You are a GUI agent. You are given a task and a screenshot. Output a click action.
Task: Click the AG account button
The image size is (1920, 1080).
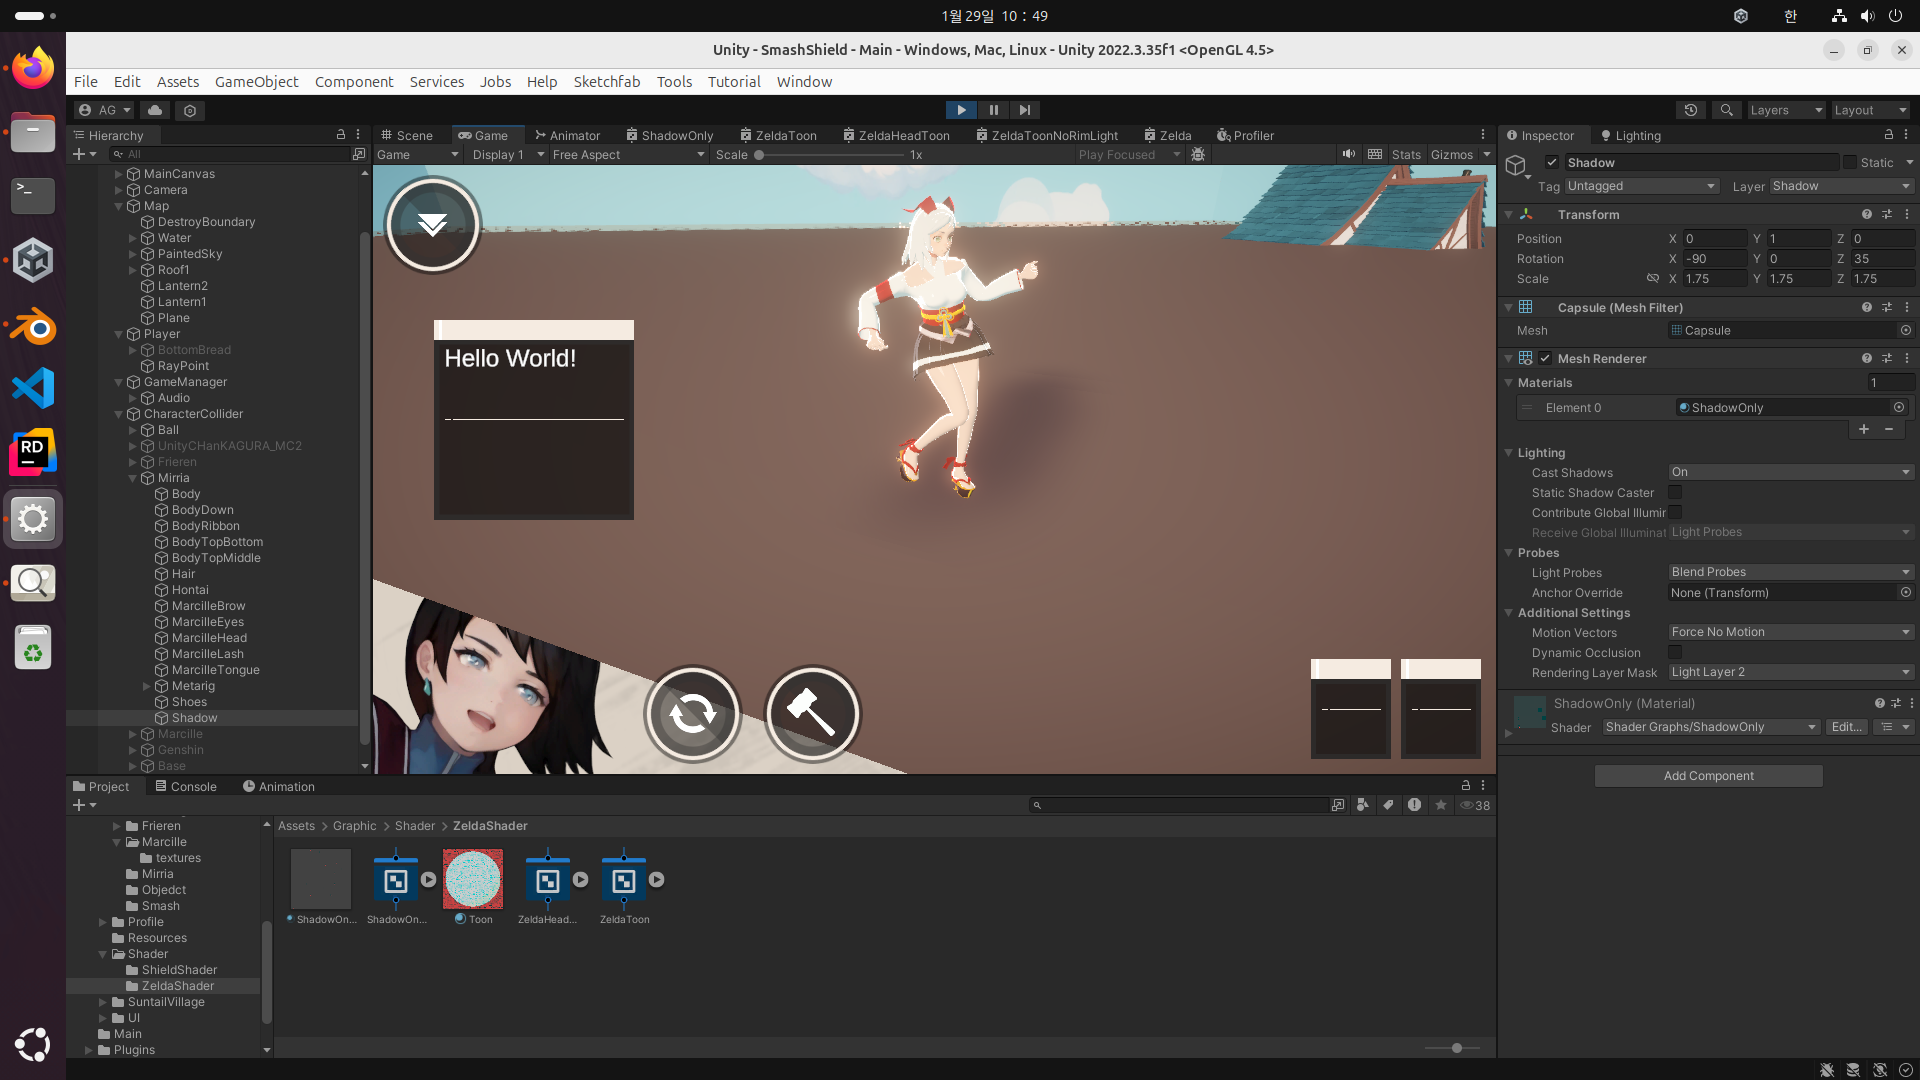[x=104, y=110]
